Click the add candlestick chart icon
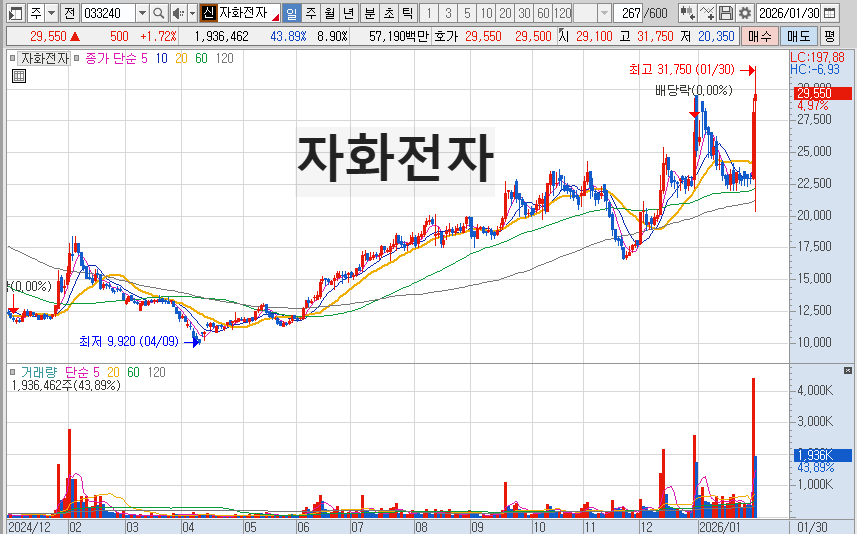The image size is (857, 534). pos(687,13)
